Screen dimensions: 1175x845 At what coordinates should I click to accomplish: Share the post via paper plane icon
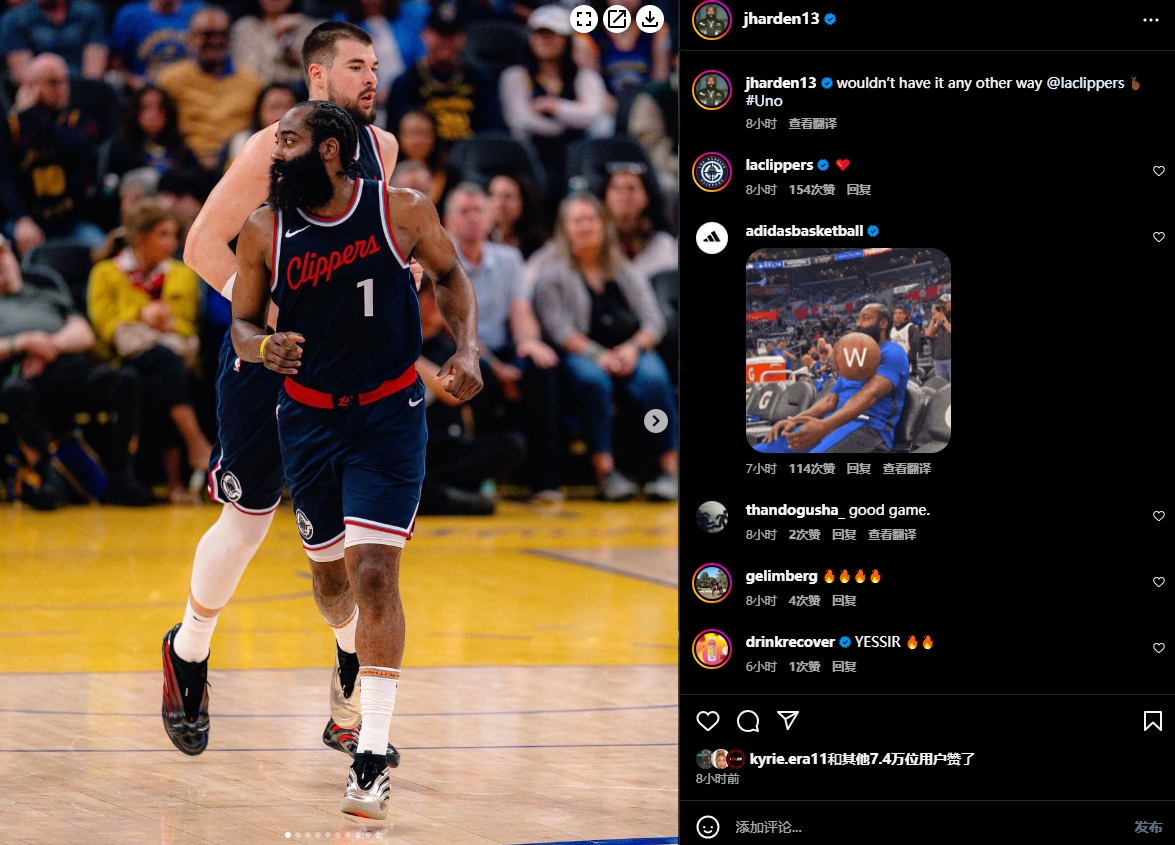(x=788, y=721)
